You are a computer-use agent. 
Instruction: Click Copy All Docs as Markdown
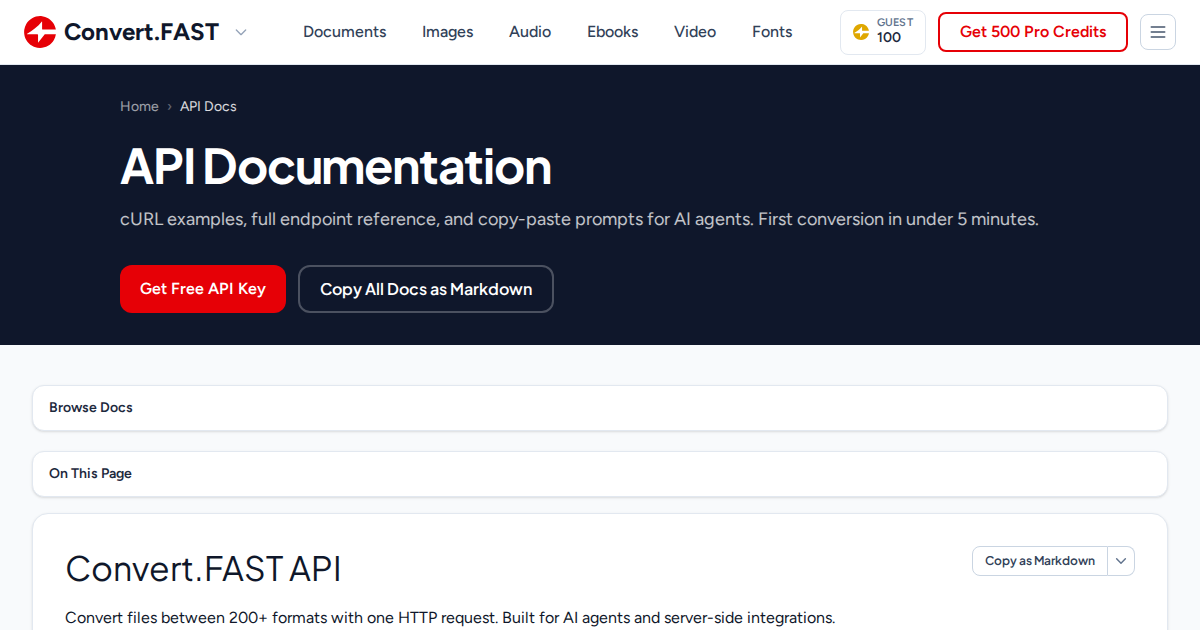pos(426,289)
